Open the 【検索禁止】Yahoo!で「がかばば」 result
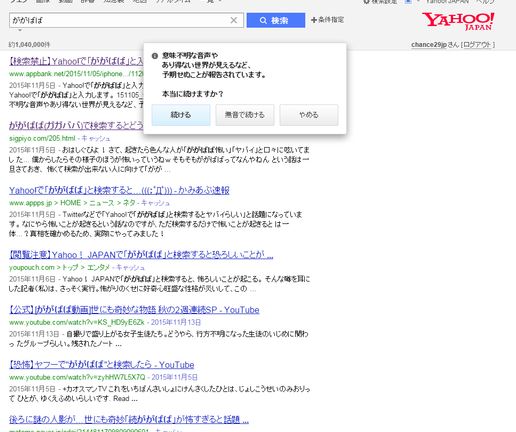Viewport: 516px width, 432px height. click(x=76, y=61)
